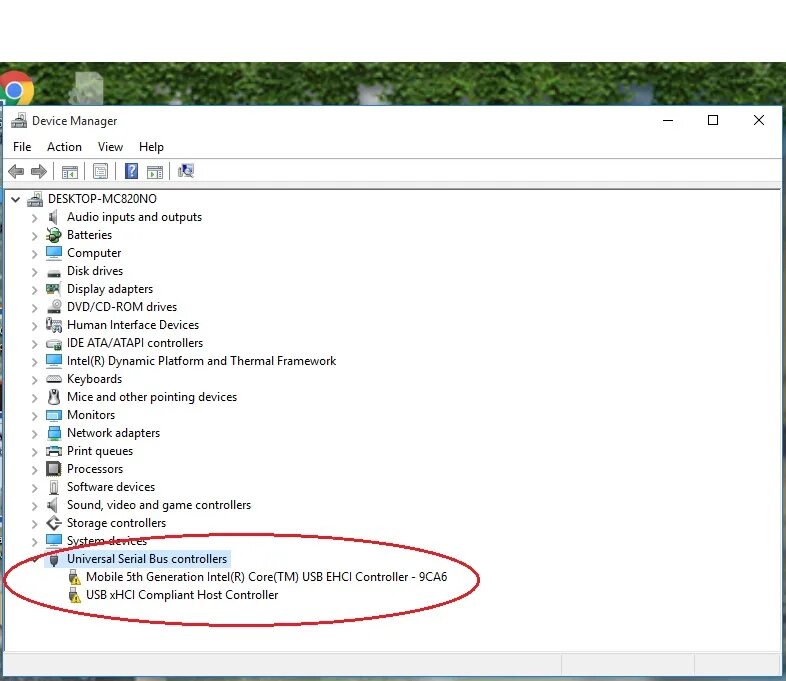Expand the Processors category
Viewport: 786px width, 681px height.
[34, 470]
